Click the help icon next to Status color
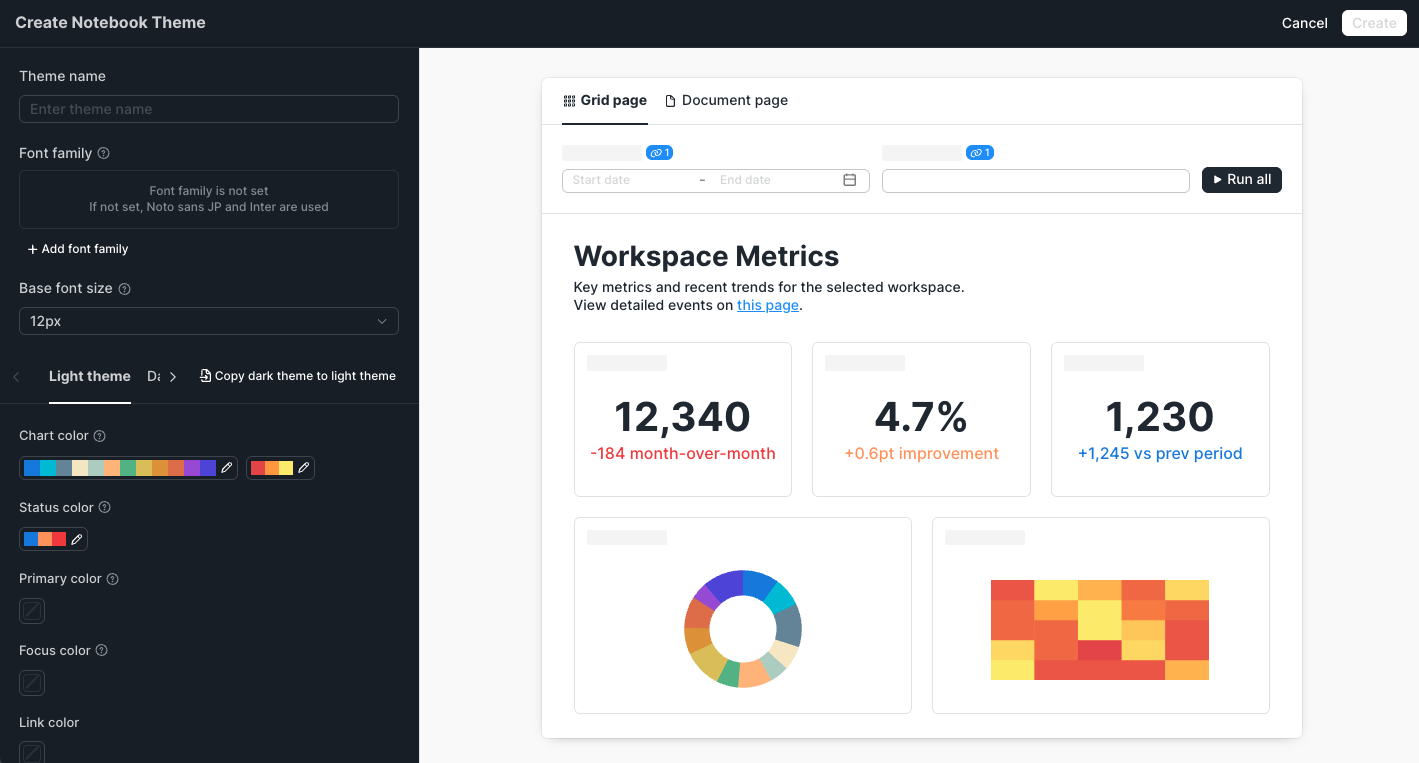The image size is (1419, 763). coord(105,507)
